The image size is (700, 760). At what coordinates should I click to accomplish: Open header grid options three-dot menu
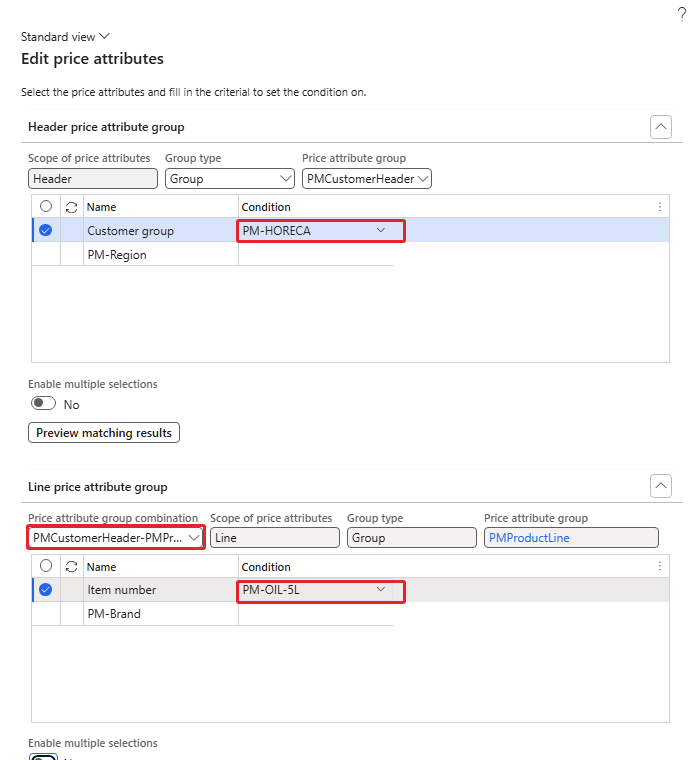pos(659,207)
